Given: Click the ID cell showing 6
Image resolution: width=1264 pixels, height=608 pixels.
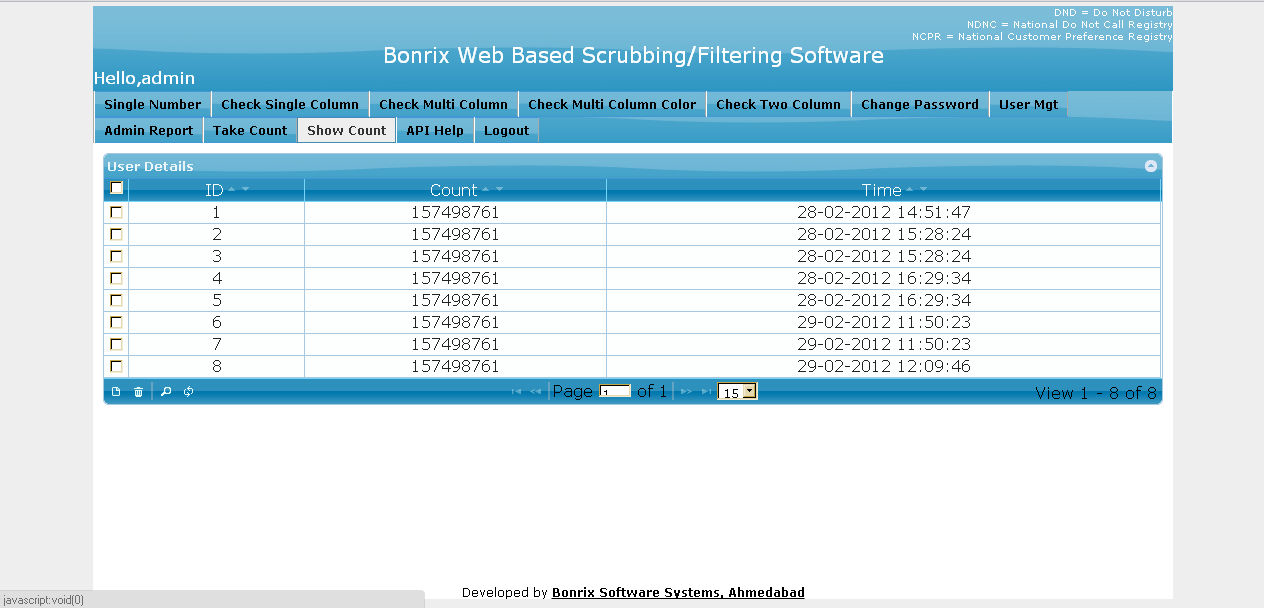Looking at the screenshot, I should (216, 322).
